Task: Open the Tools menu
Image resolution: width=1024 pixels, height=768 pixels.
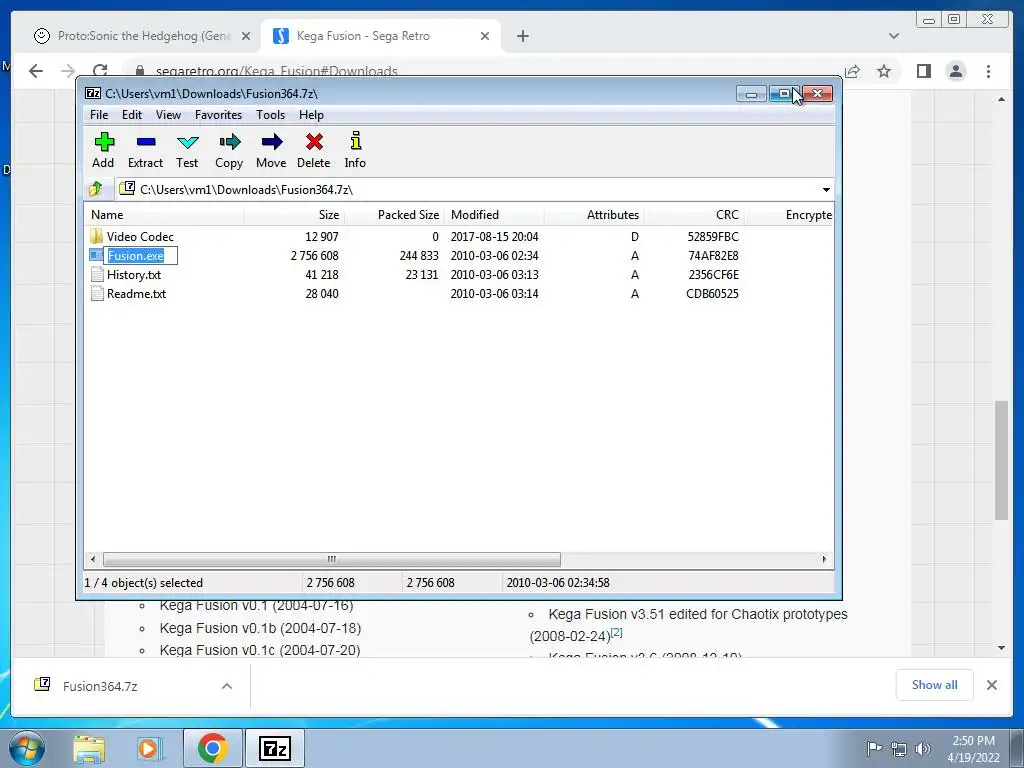Action: pos(270,115)
